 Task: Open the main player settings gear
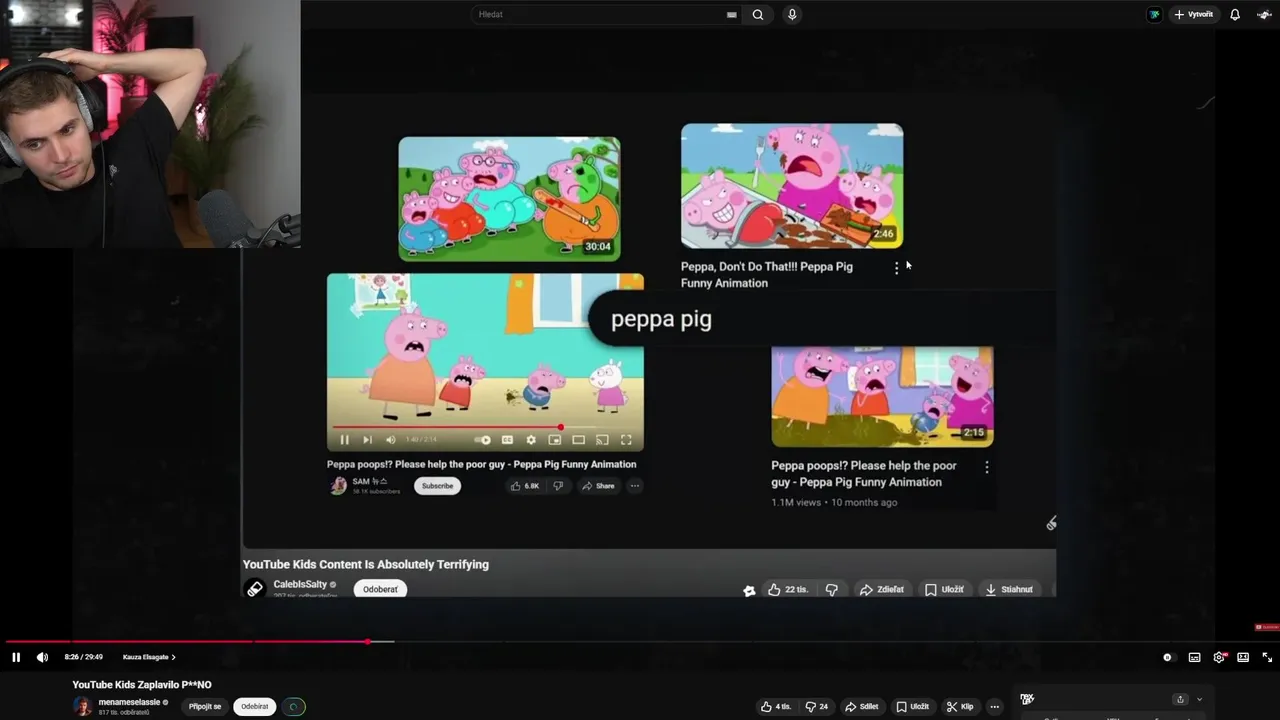[x=1219, y=657]
